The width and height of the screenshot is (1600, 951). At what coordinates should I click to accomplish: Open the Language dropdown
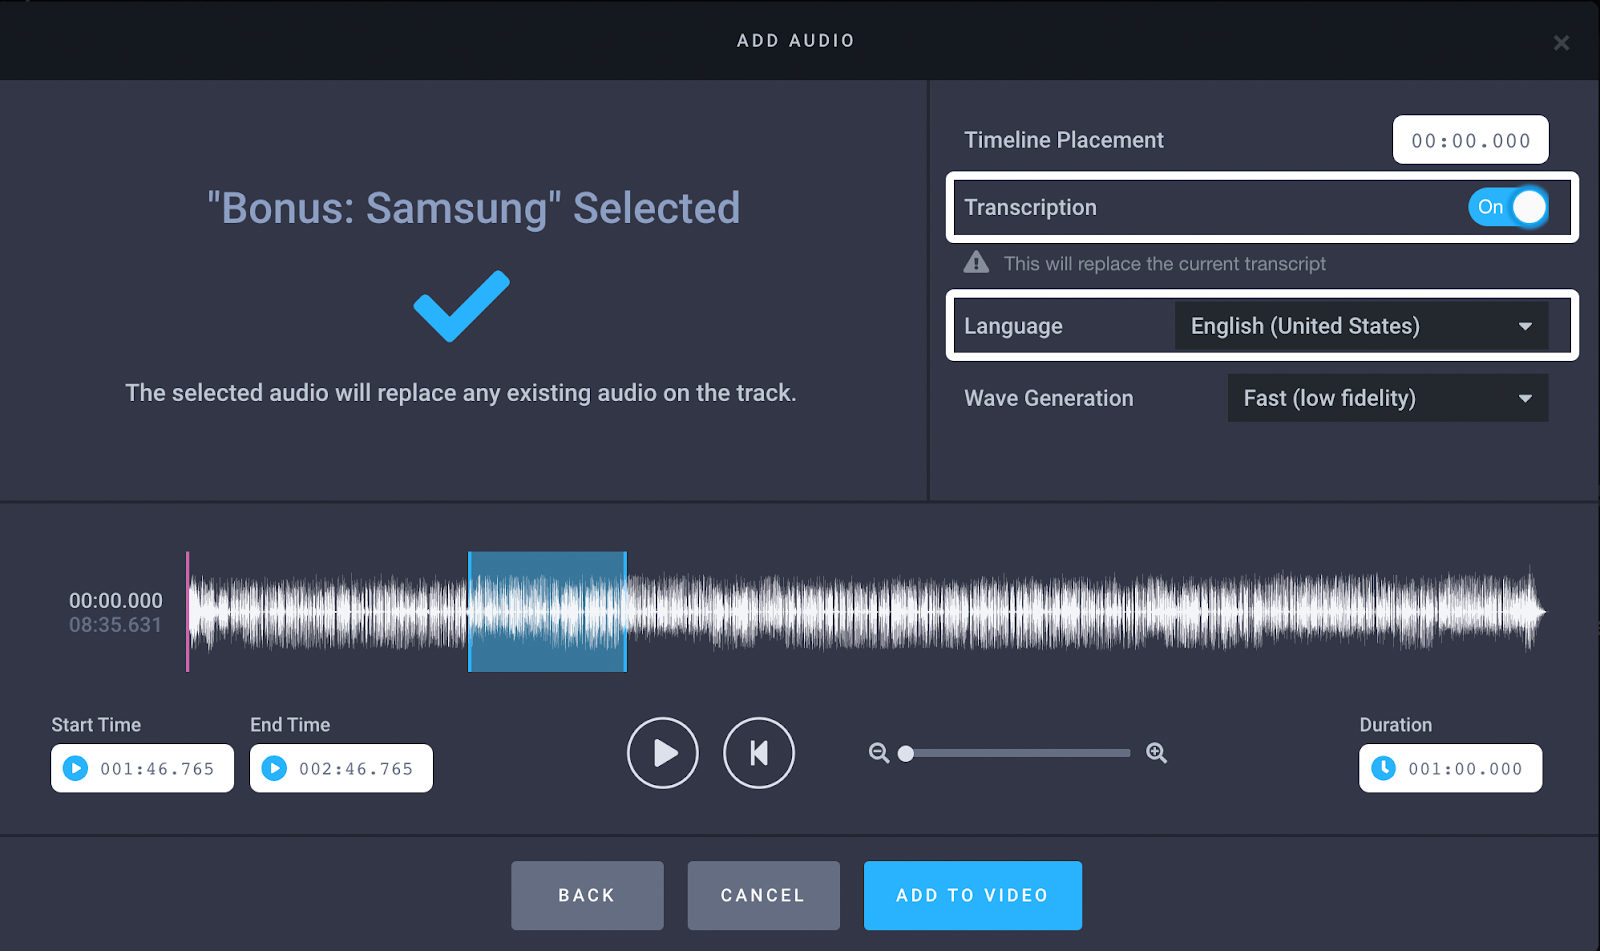(x=1361, y=326)
